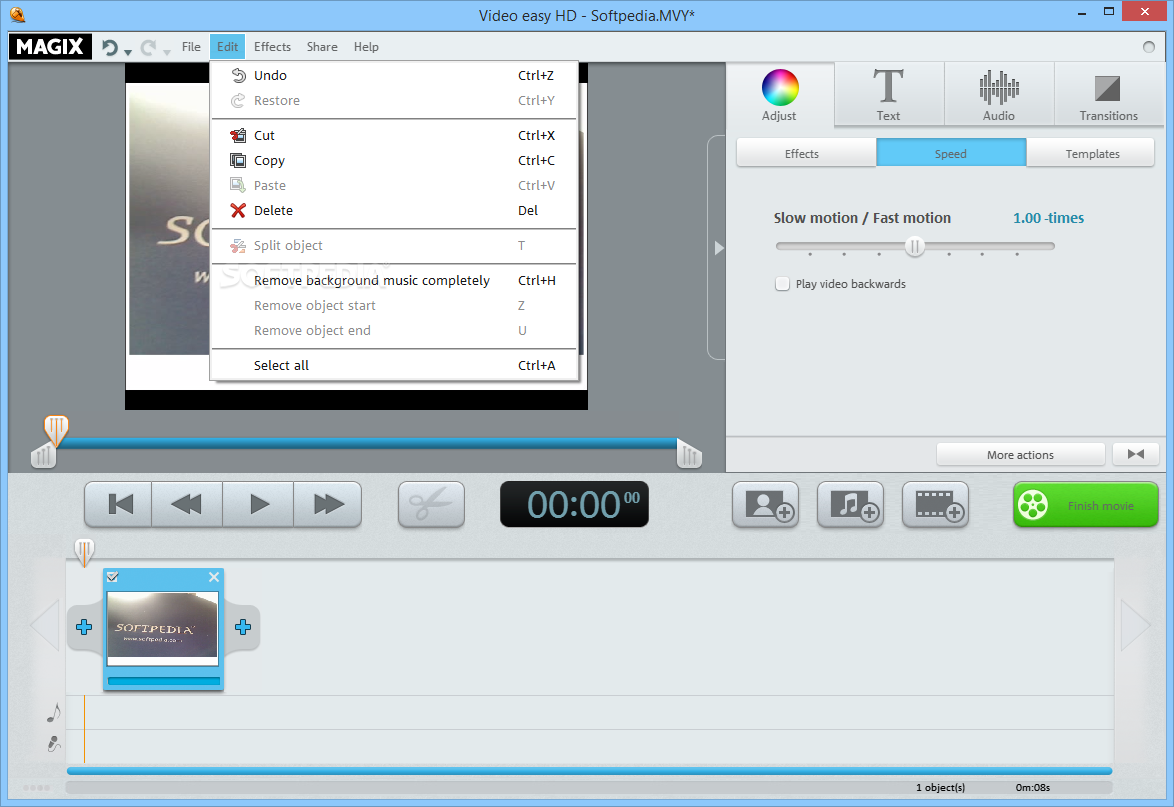Open the Effects menu

[x=272, y=46]
